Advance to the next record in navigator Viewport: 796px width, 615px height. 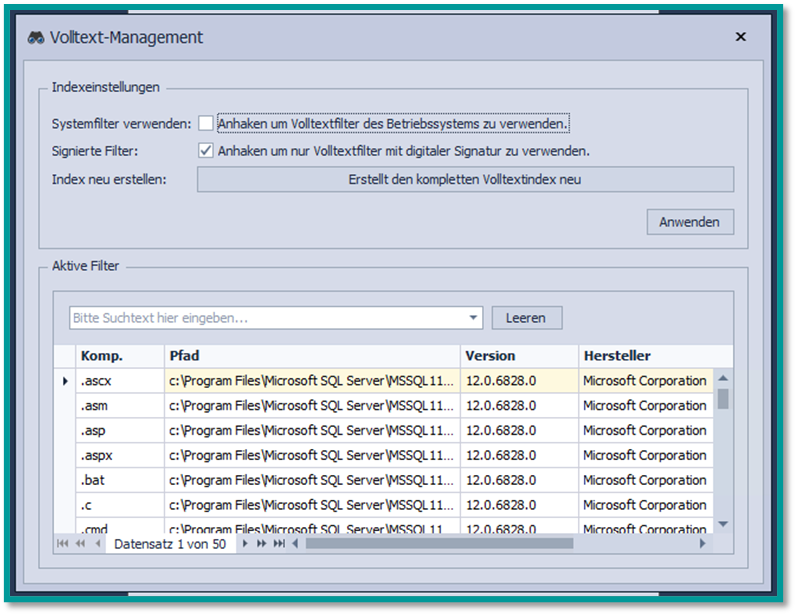(x=246, y=543)
